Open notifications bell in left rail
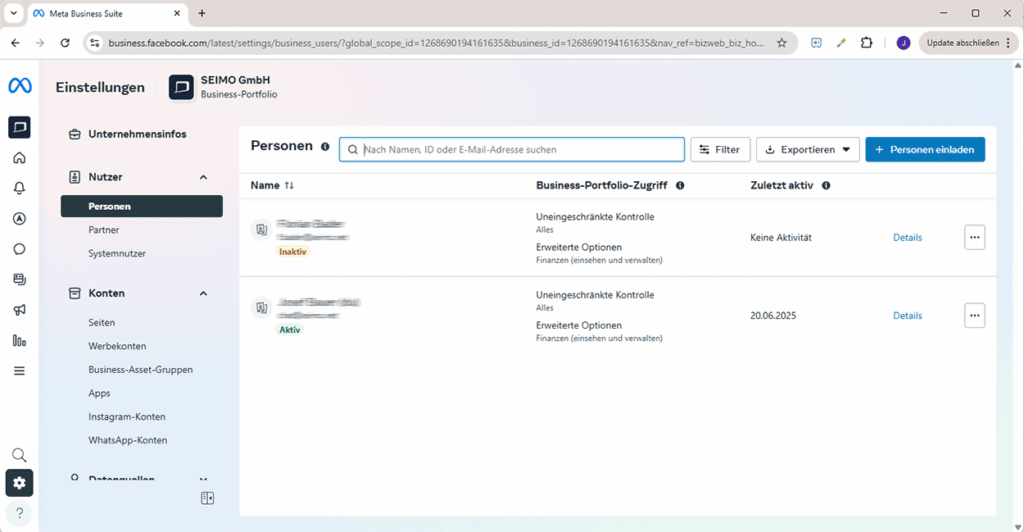This screenshot has height=532, width=1024. point(20,188)
